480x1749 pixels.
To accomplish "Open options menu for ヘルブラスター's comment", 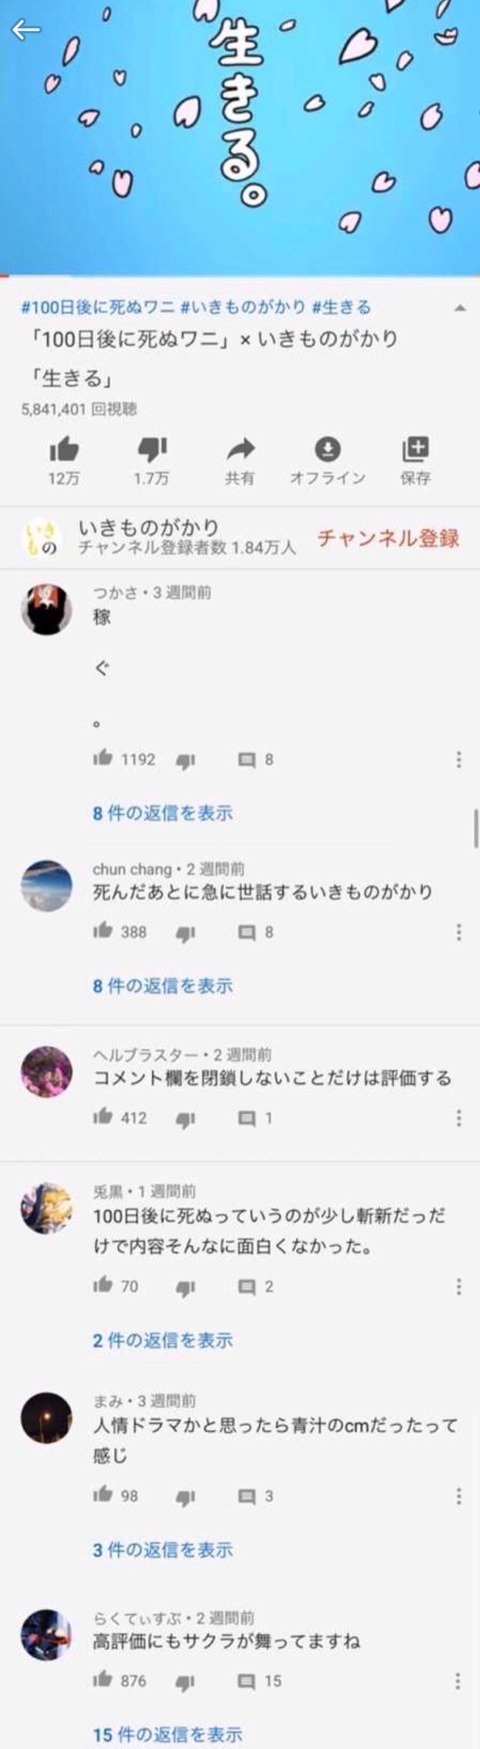I will [x=459, y=1118].
